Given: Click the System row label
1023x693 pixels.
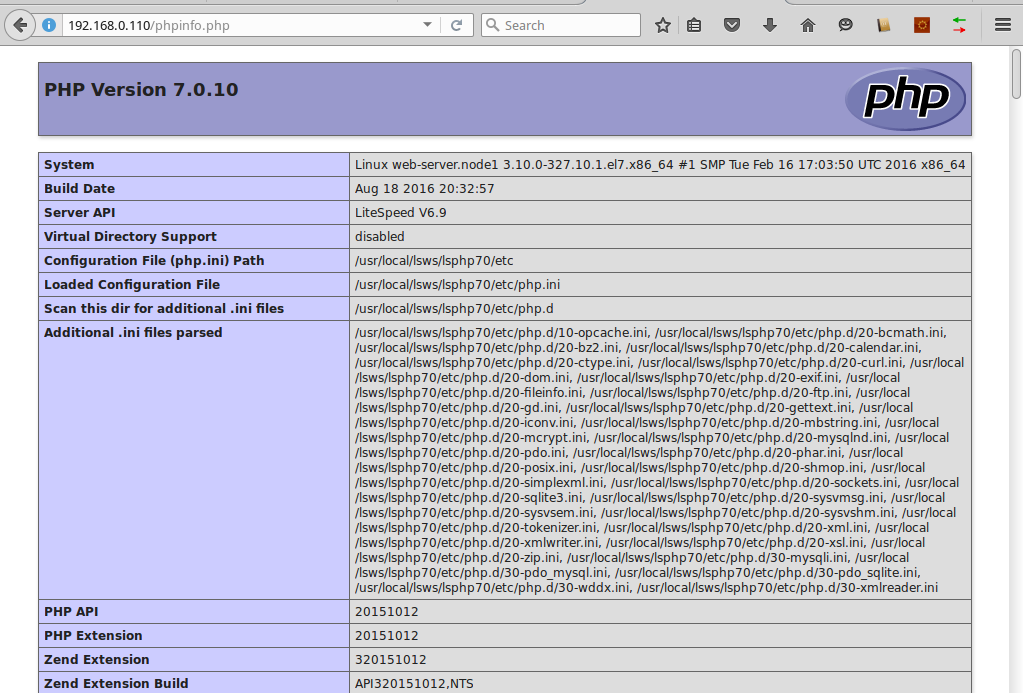Looking at the screenshot, I should 69,164.
